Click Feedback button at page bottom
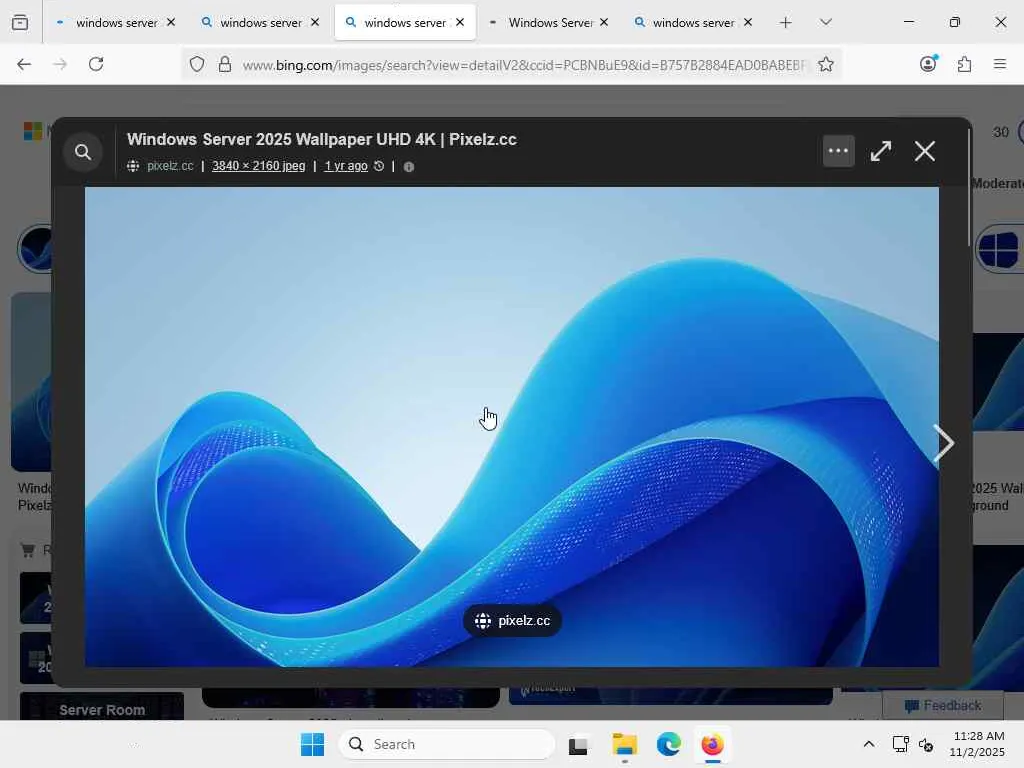 click(943, 705)
